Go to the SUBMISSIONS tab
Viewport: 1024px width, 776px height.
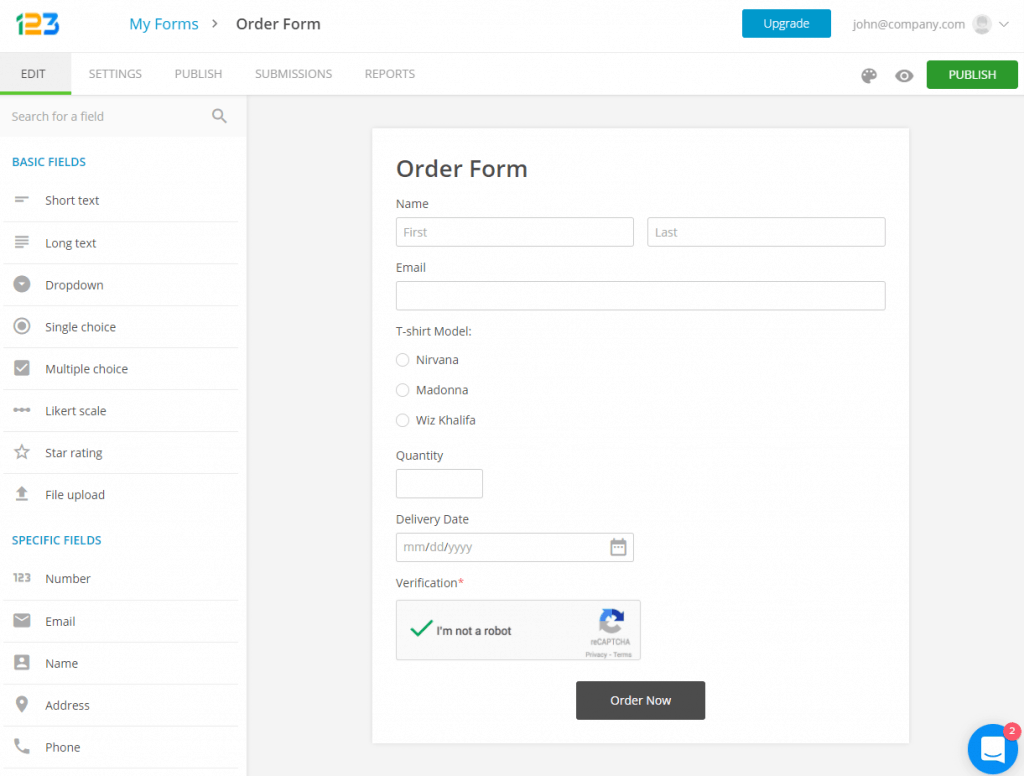point(293,74)
